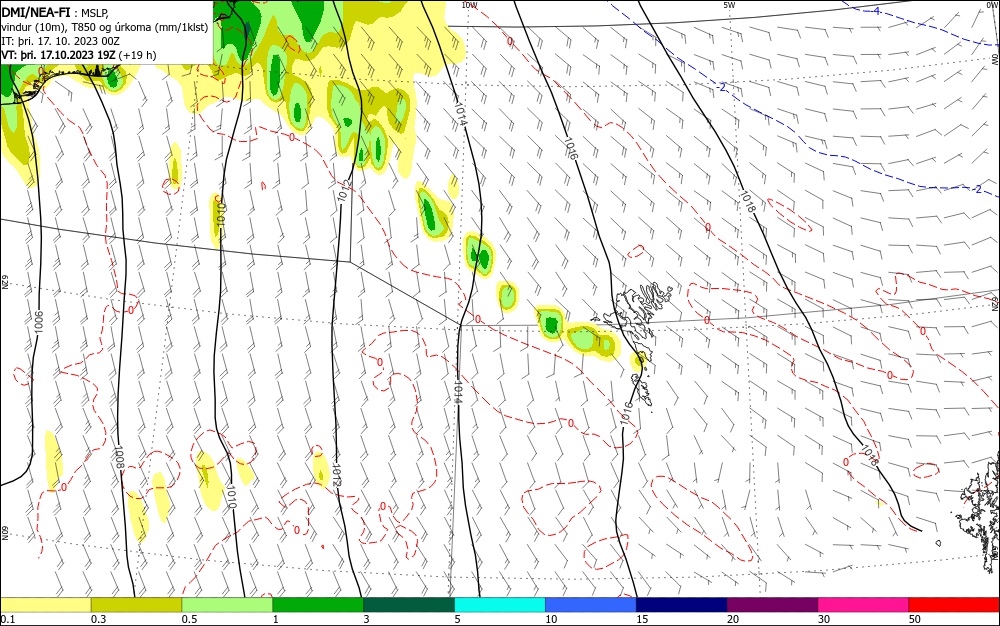The height and width of the screenshot is (626, 1000).
Task: Click the "30" legend value
Action: [824, 619]
